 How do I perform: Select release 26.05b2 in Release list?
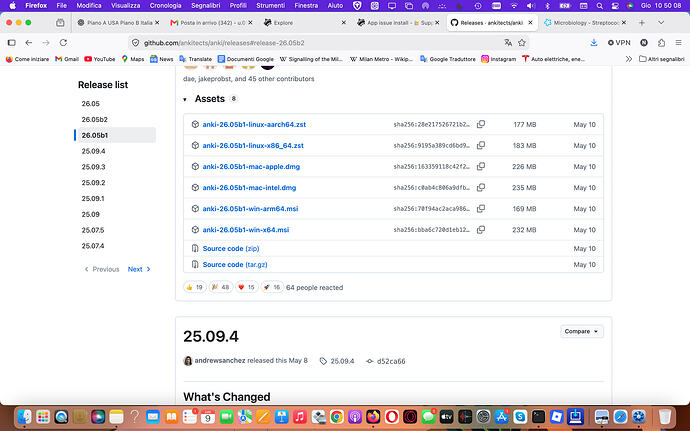coord(95,119)
